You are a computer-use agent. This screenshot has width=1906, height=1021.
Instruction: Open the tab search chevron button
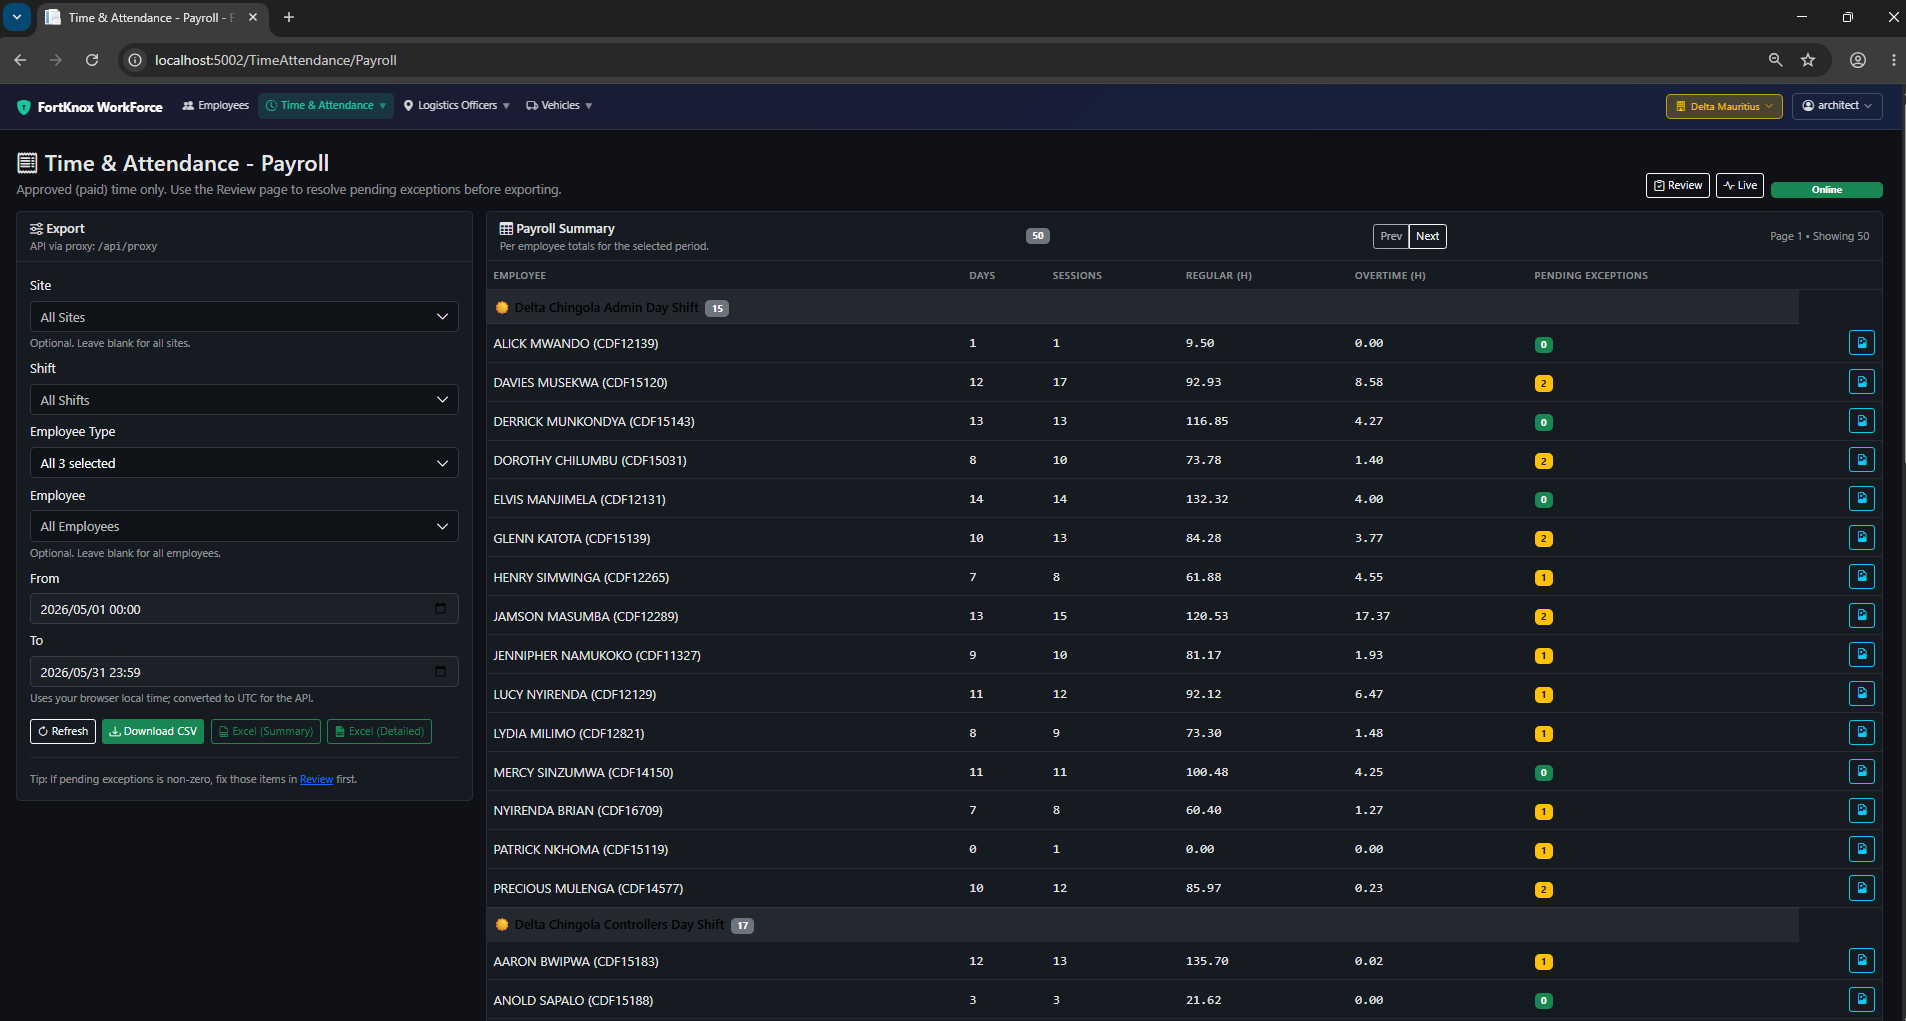point(17,17)
